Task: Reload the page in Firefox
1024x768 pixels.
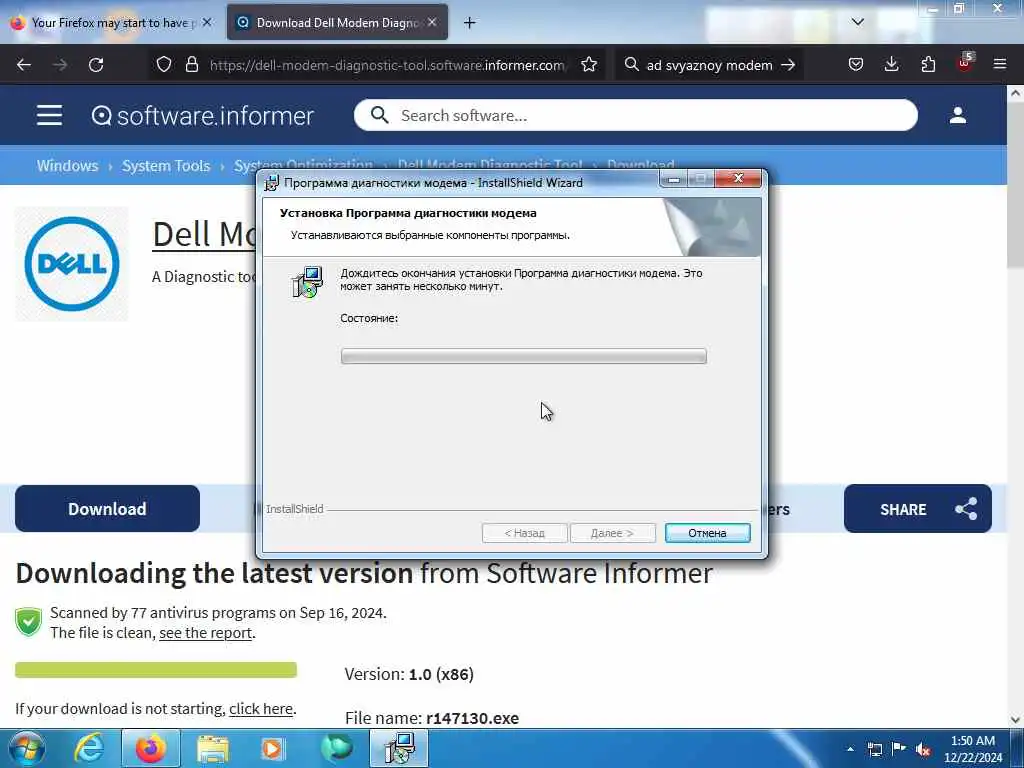Action: (x=96, y=65)
